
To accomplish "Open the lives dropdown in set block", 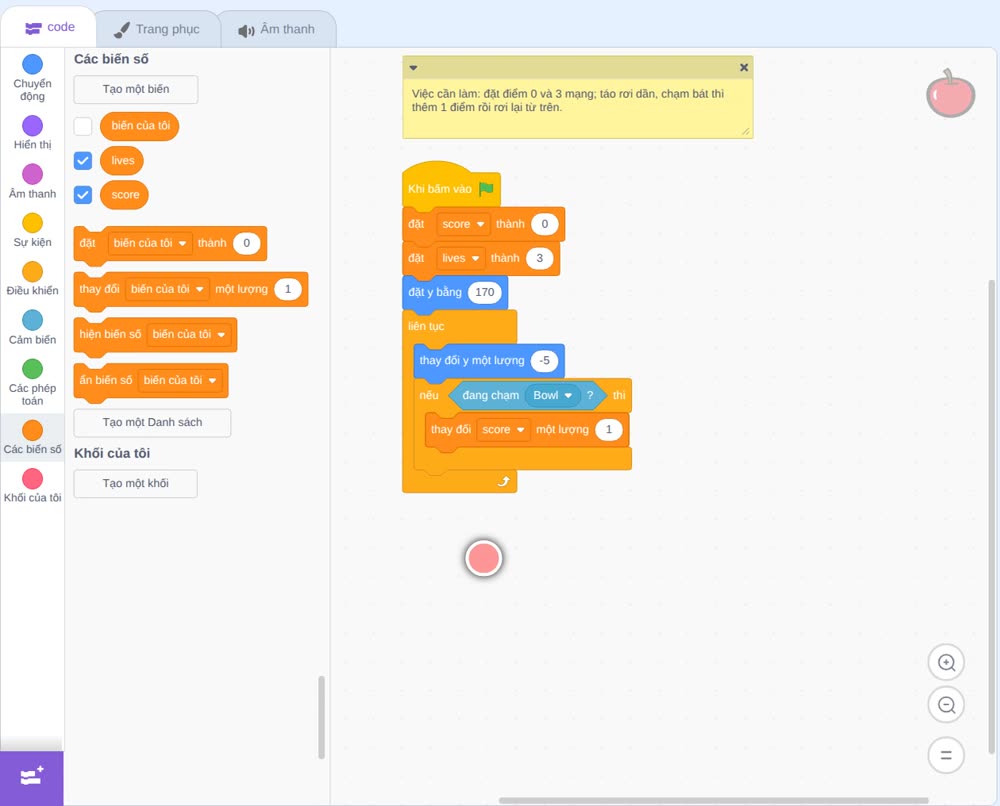I will pos(460,258).
